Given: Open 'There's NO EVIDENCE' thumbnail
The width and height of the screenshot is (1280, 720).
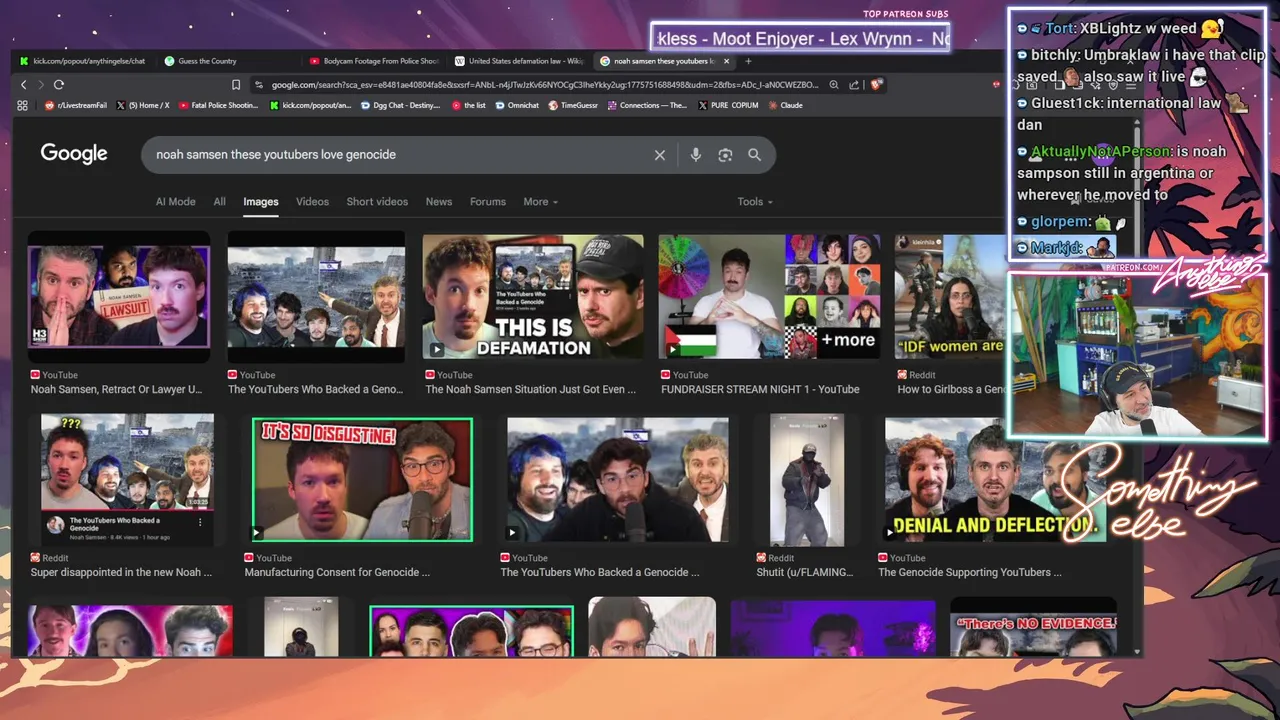Looking at the screenshot, I should point(1033,627).
